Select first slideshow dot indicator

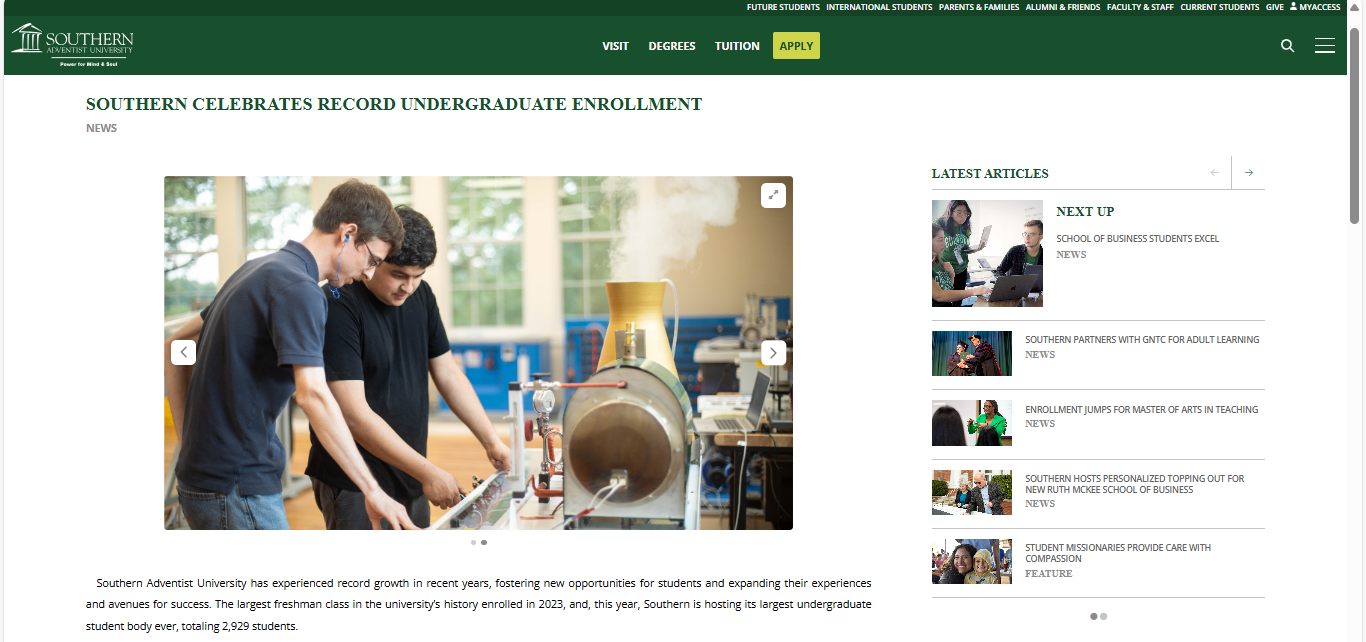coord(473,542)
